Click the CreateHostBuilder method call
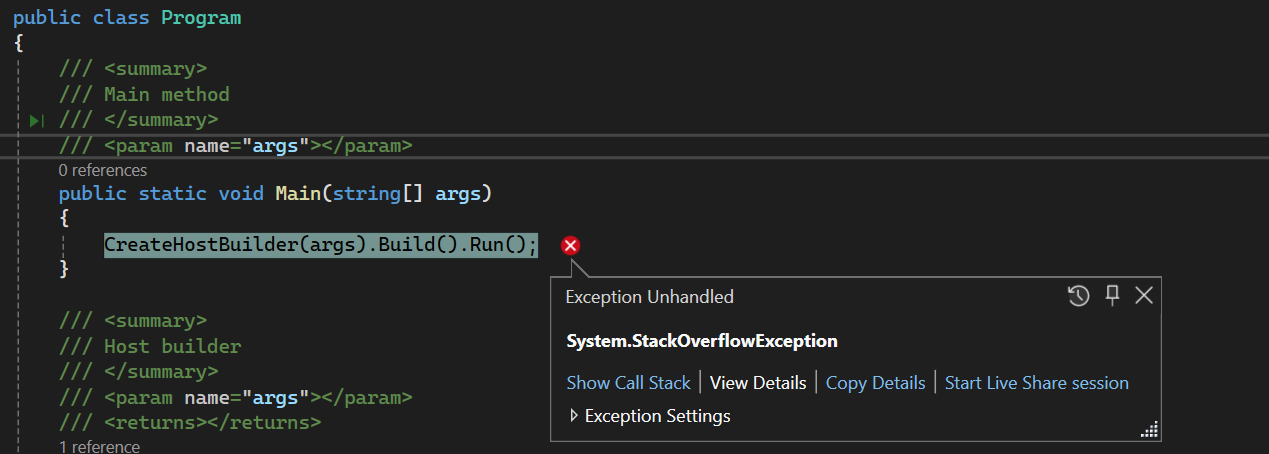The height and width of the screenshot is (454, 1269). click(200, 245)
